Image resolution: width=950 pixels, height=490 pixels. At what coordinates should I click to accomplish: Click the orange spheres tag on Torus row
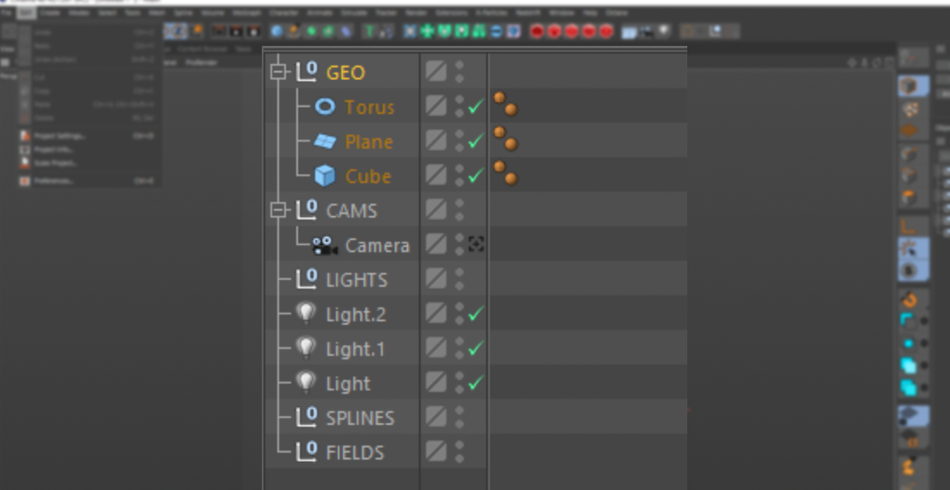coord(505,104)
